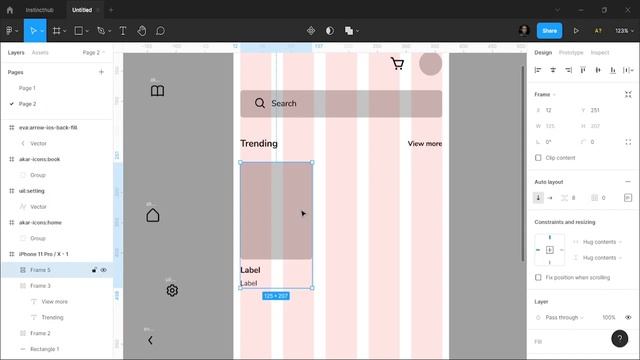The width and height of the screenshot is (640, 360).
Task: Click the Use as mask icon
Action: pos(330,31)
